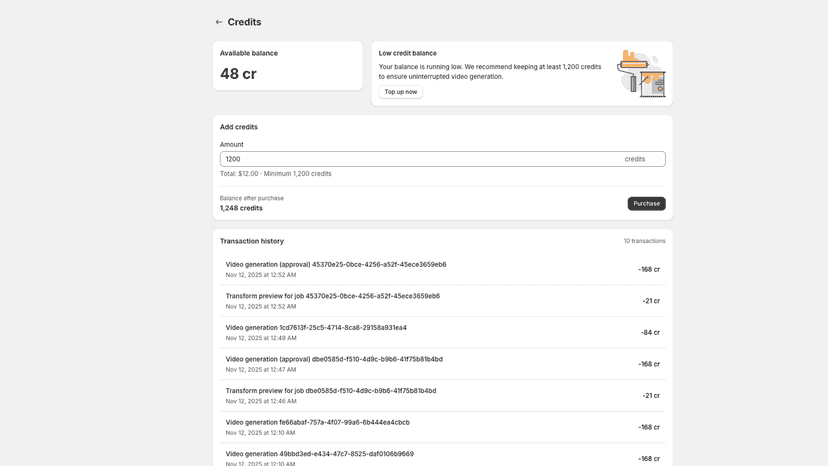Click the 48 cr balance amount

click(x=238, y=74)
